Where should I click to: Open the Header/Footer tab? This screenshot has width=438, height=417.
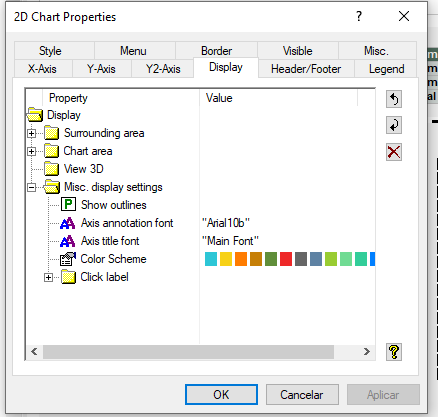pyautogui.click(x=306, y=69)
